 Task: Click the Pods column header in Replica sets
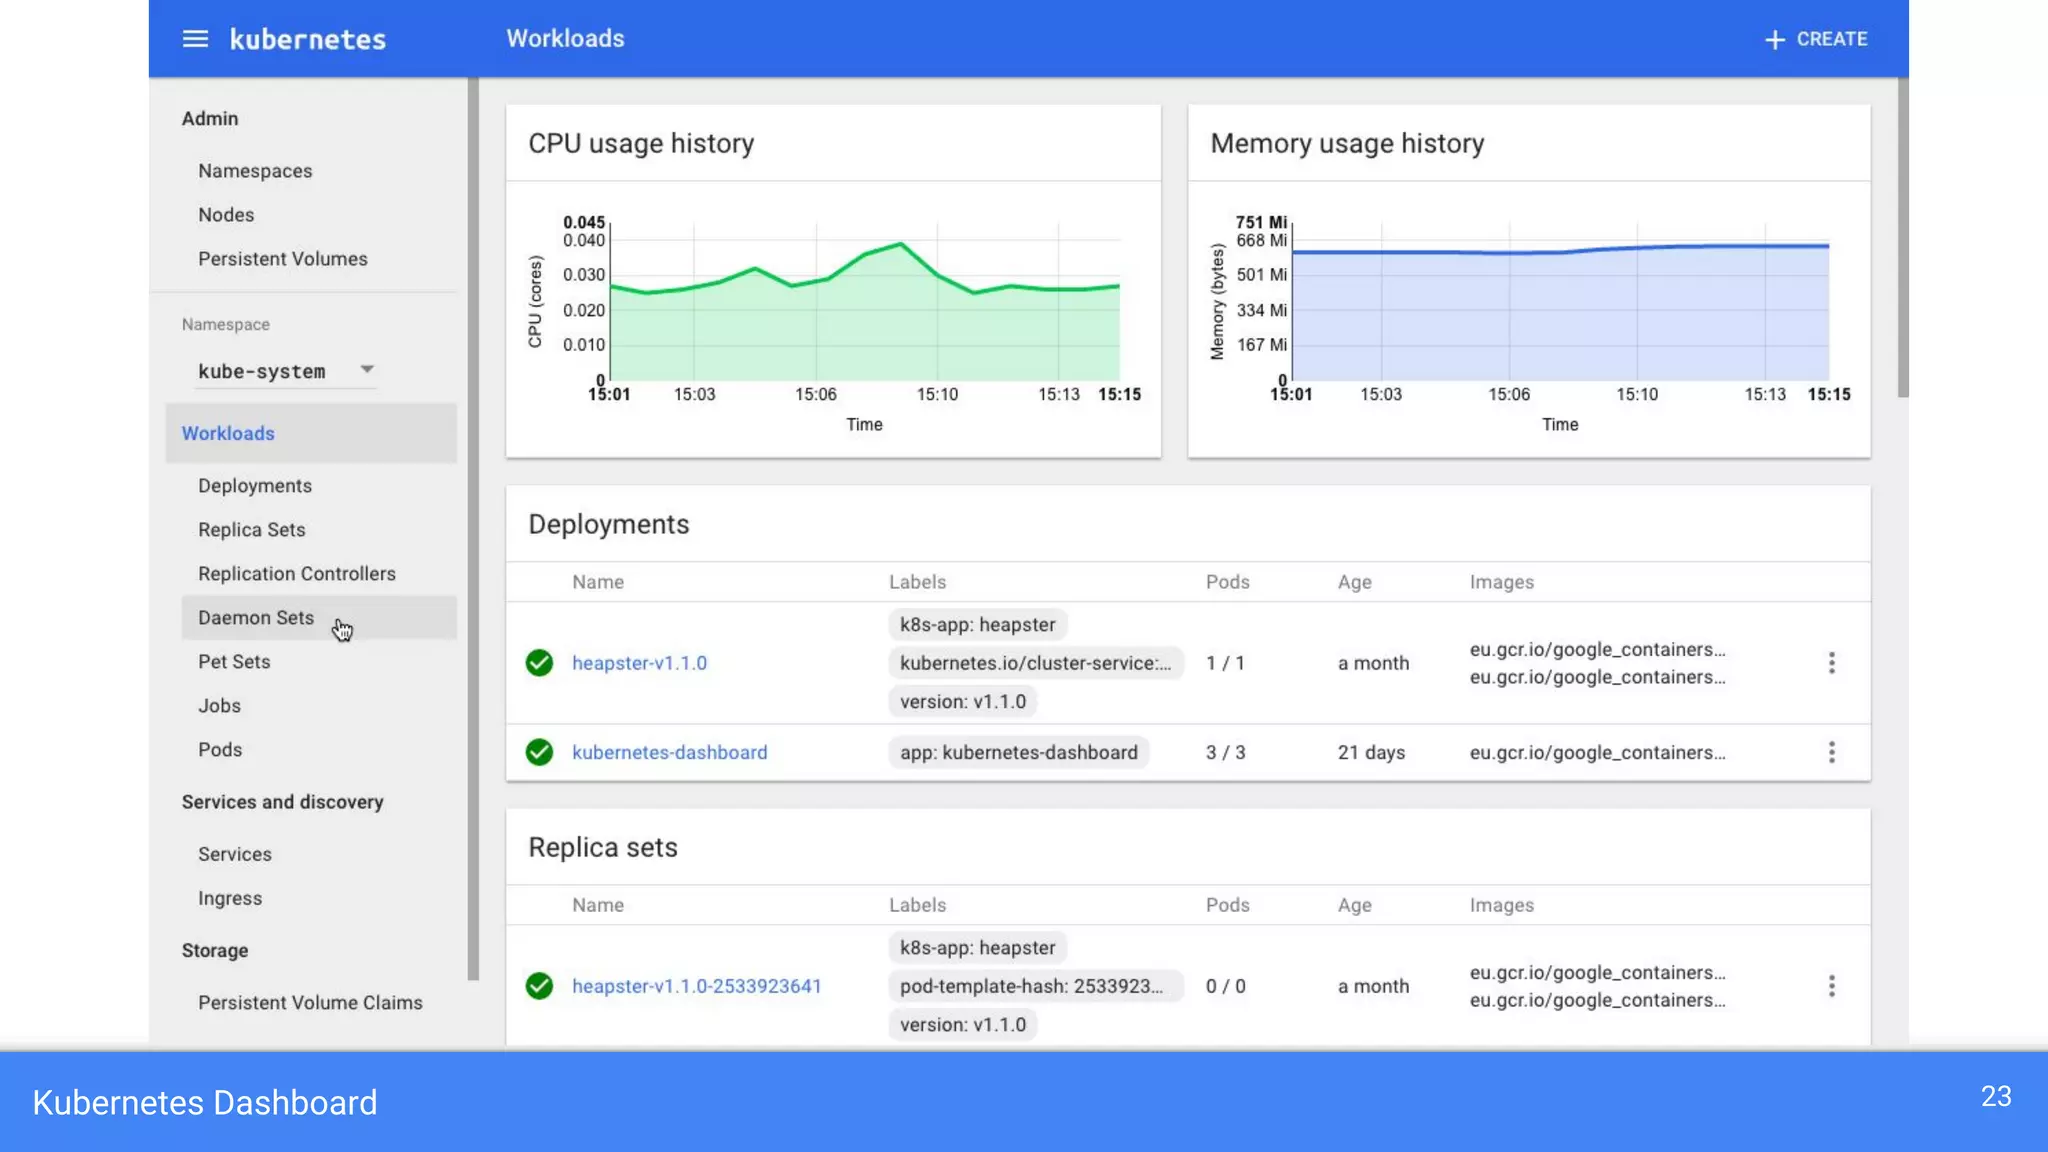(1228, 905)
